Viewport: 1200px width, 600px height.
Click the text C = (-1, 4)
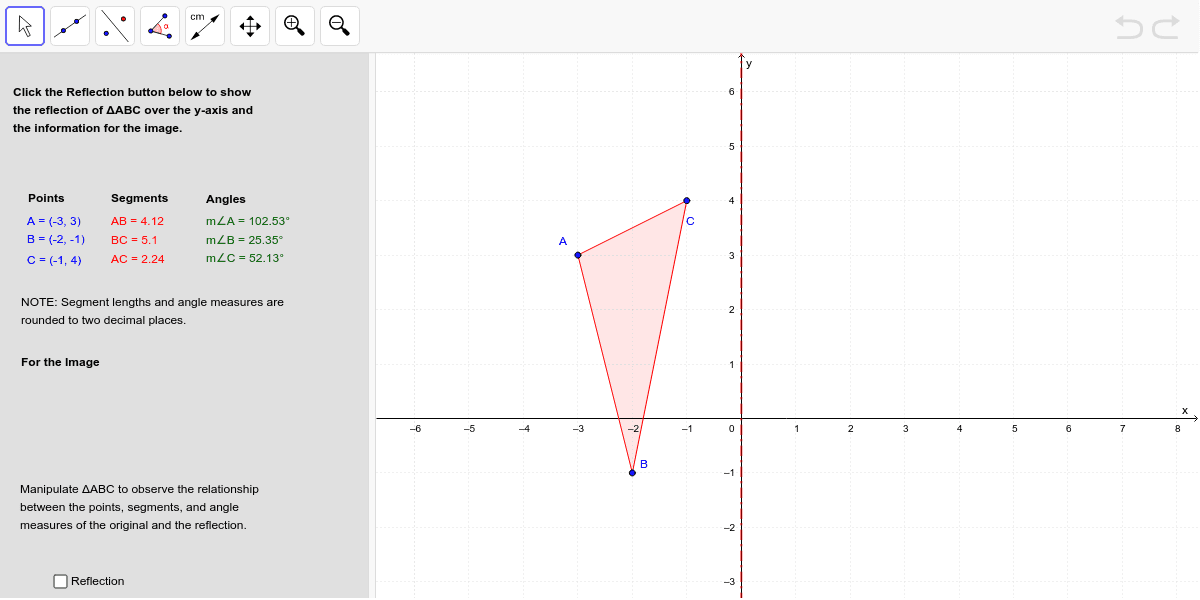click(54, 260)
